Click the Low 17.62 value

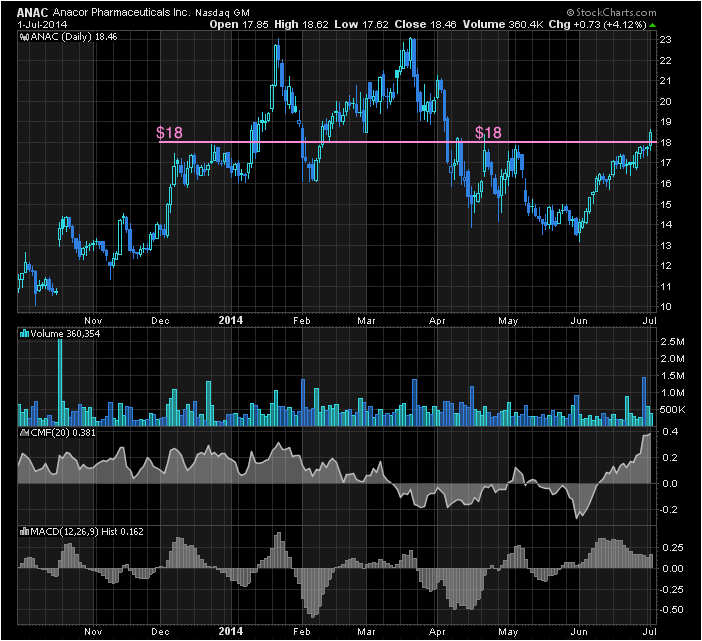(x=361, y=25)
